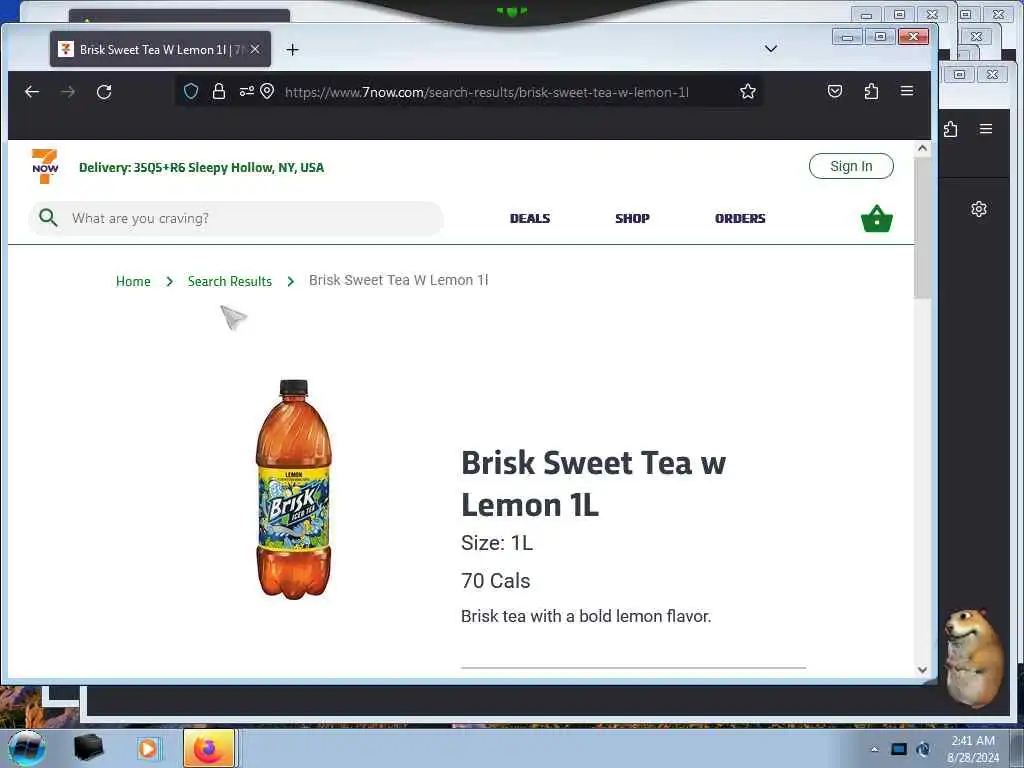Select the Brisk Sweet Tea W Lemon tab
Image resolution: width=1024 pixels, height=768 pixels.
tap(160, 50)
